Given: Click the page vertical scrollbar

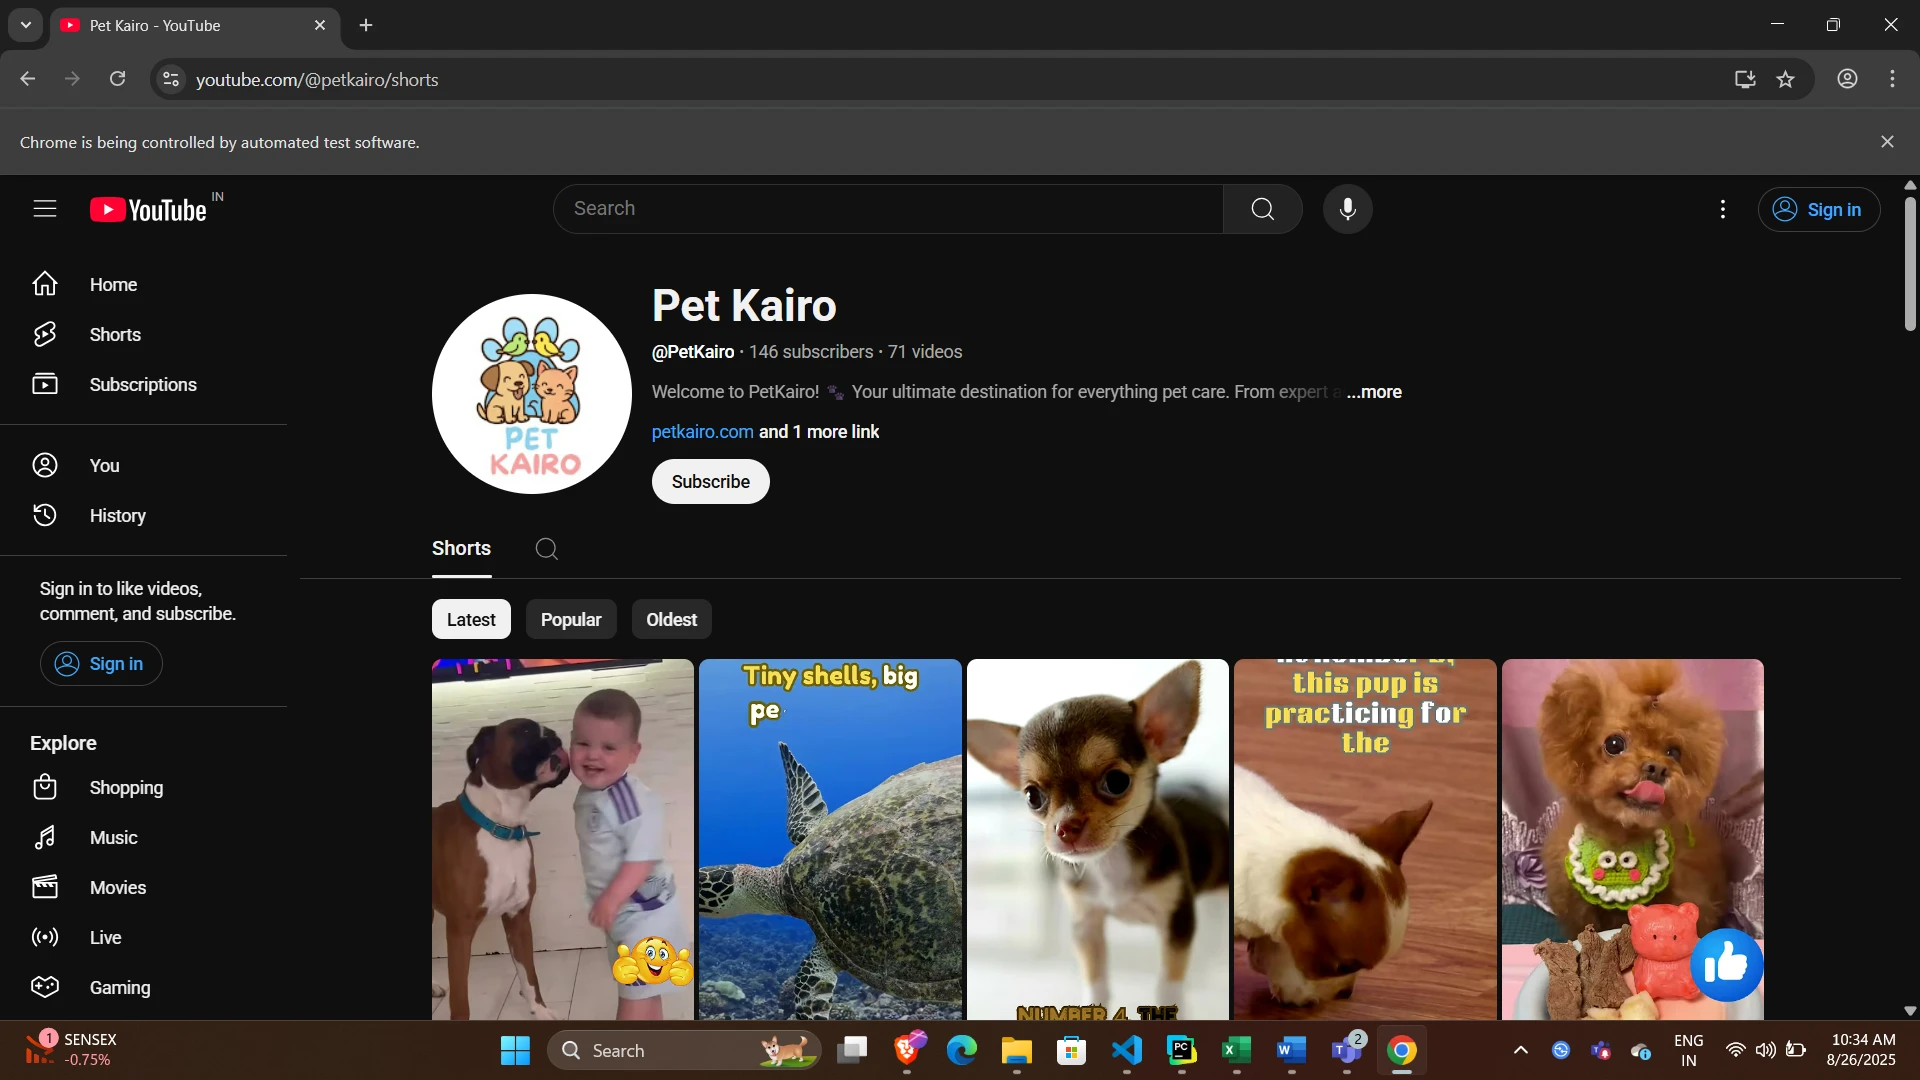Looking at the screenshot, I should pos(1910,264).
